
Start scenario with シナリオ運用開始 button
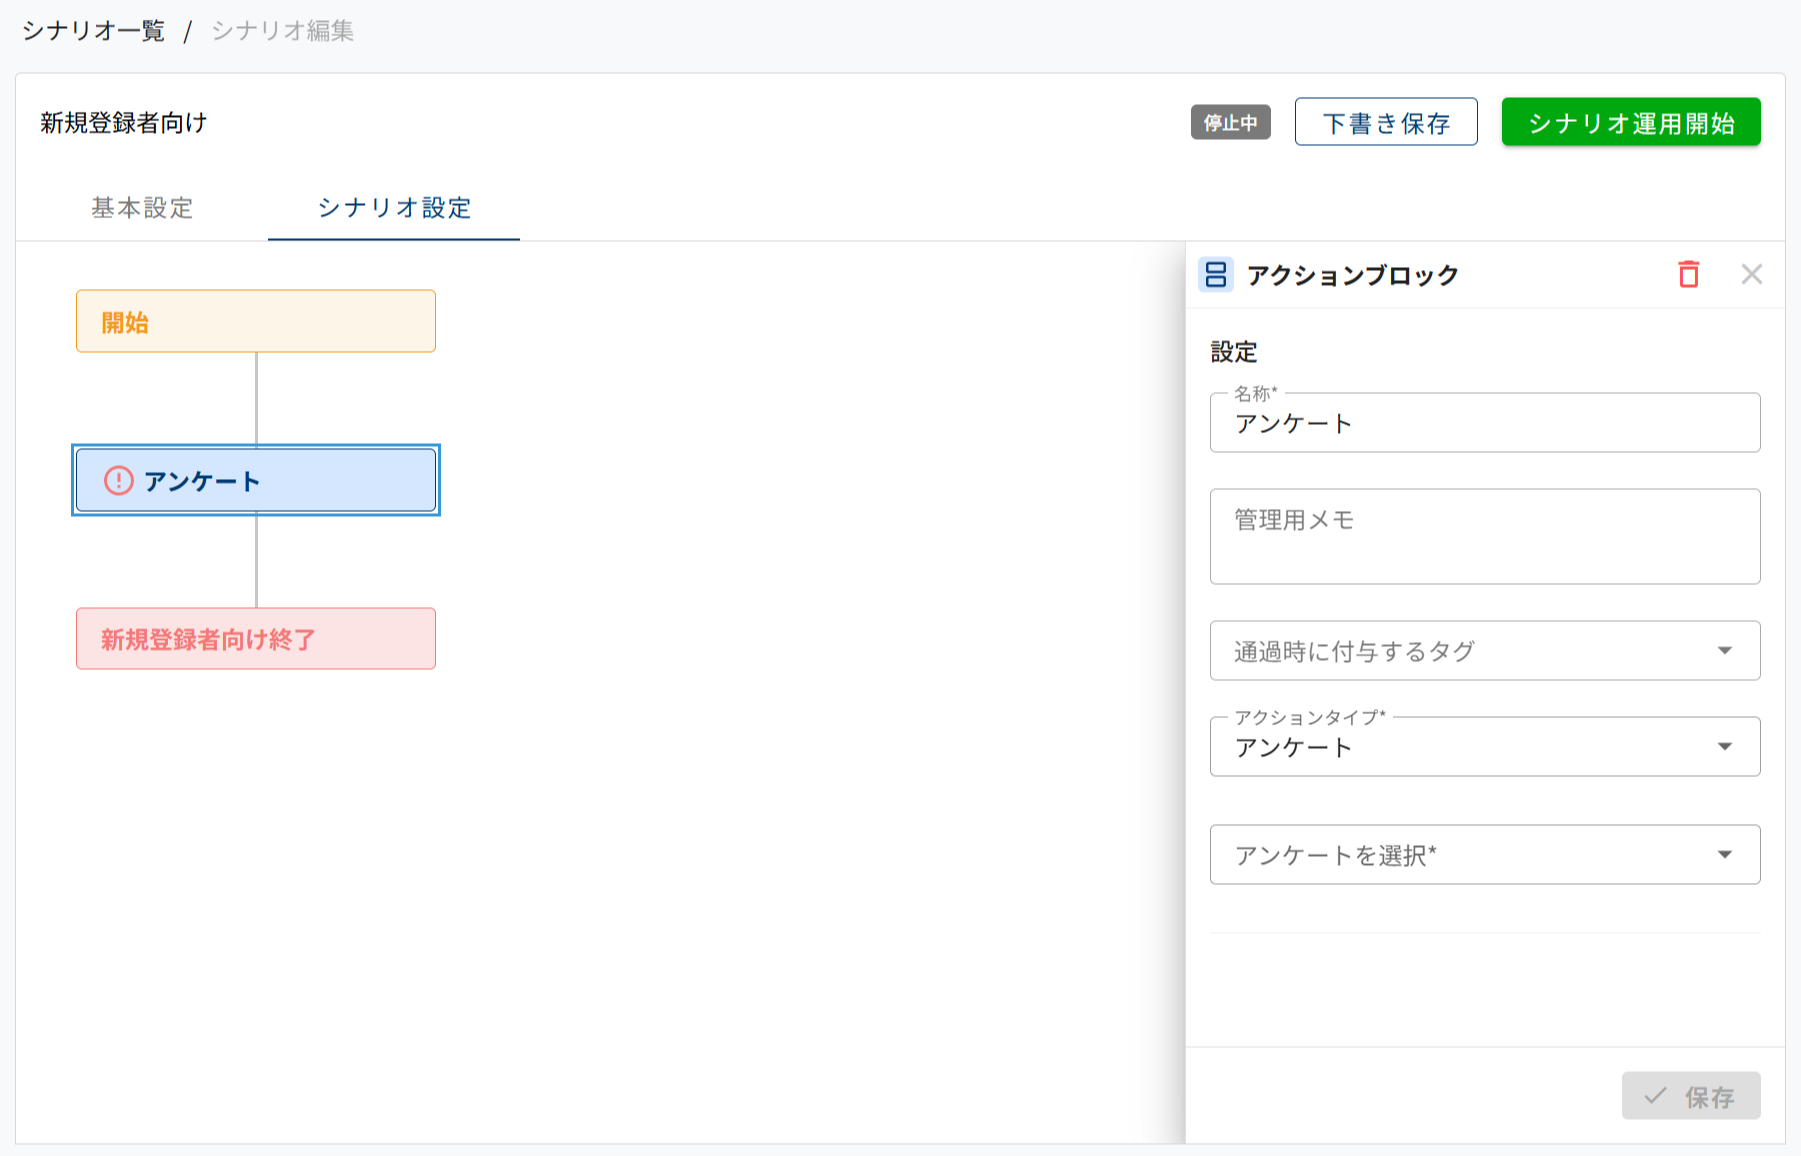point(1630,123)
